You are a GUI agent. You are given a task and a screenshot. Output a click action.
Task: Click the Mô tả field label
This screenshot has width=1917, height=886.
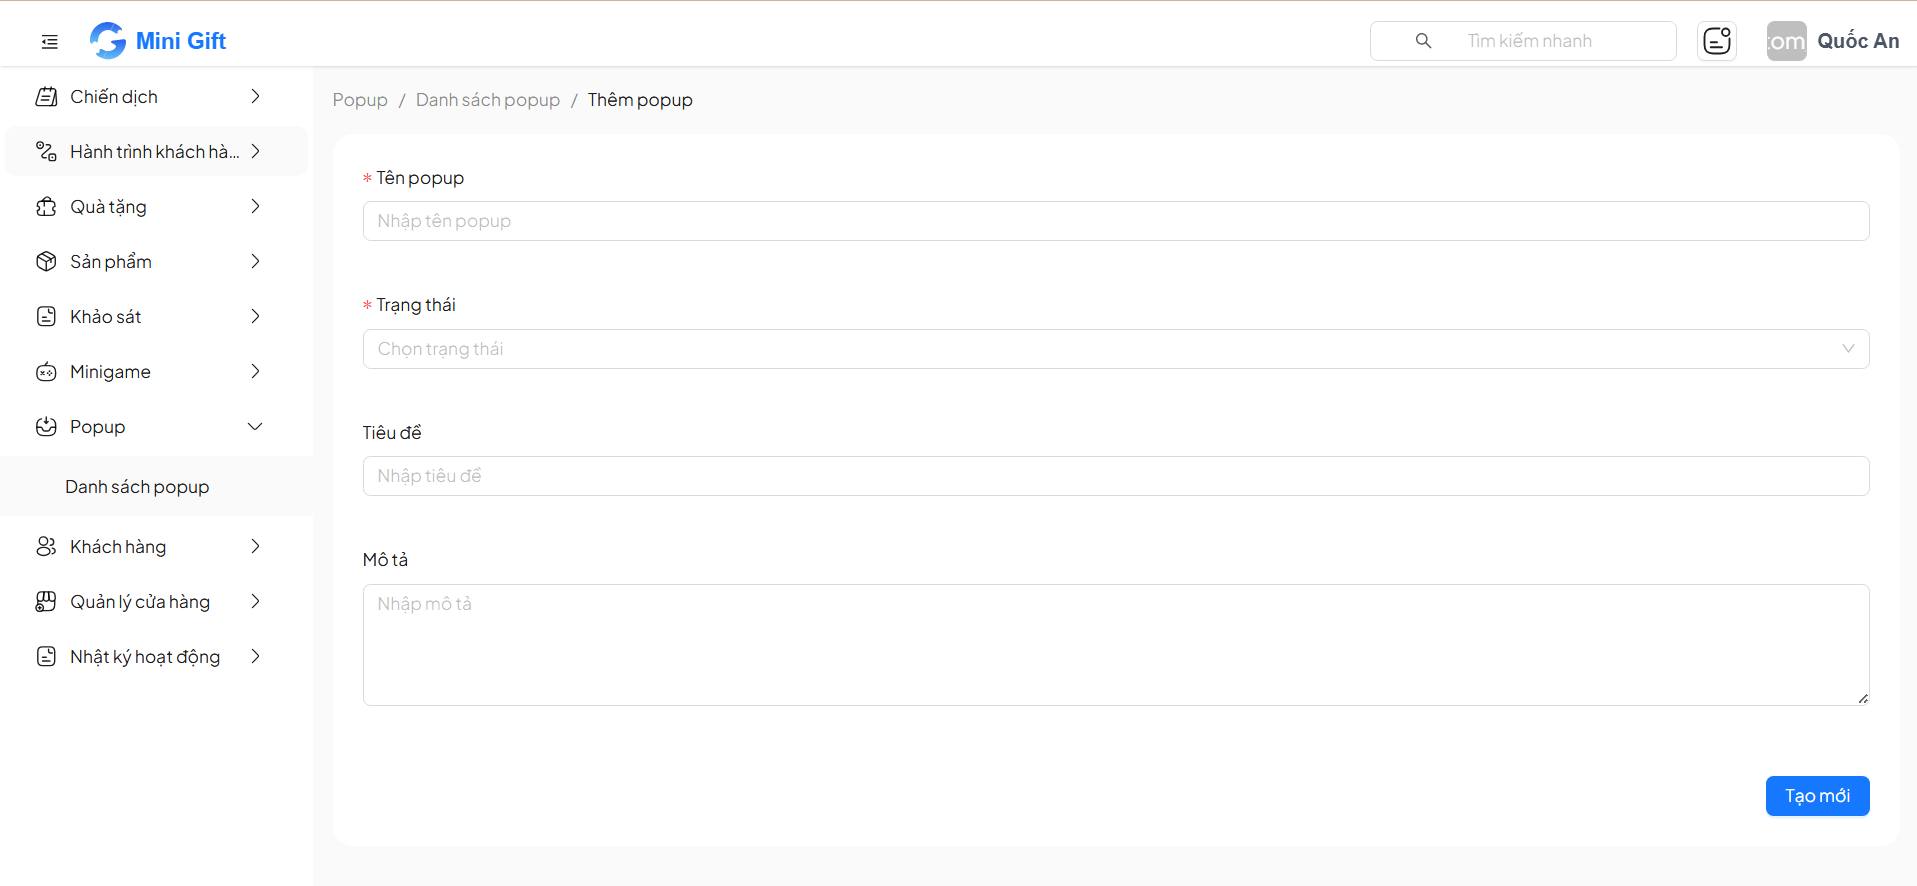point(385,560)
